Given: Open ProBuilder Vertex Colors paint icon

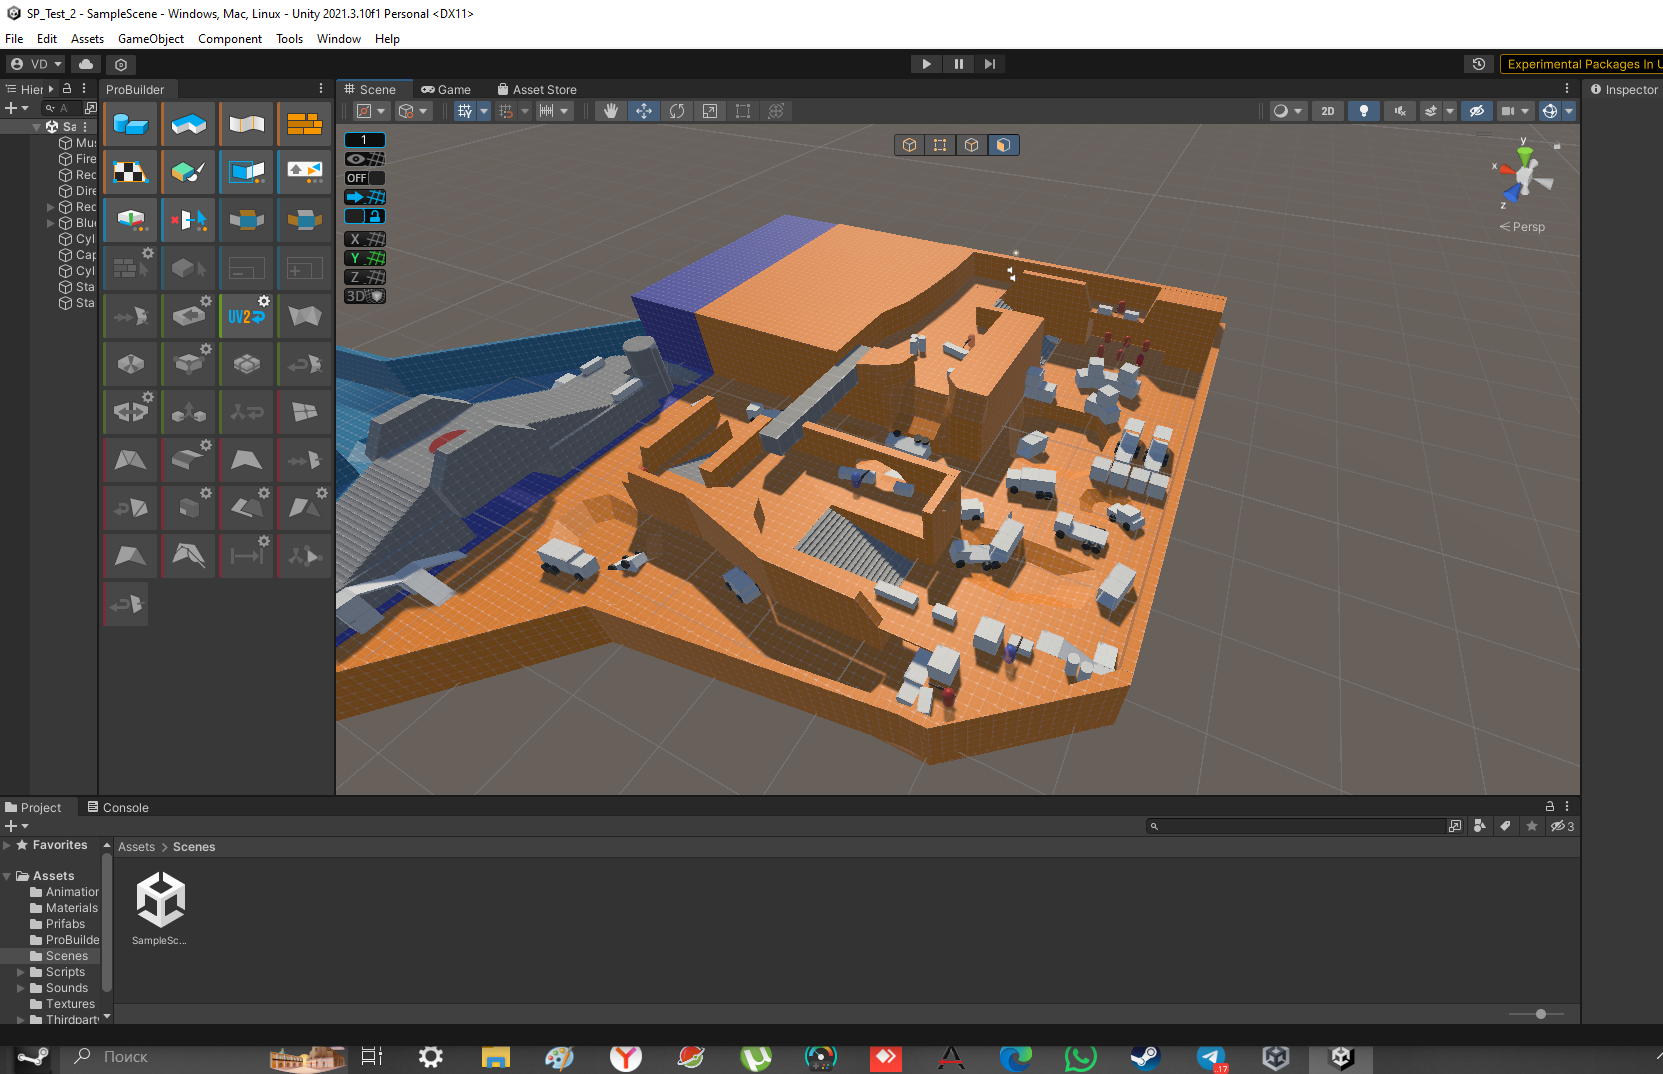Looking at the screenshot, I should click(x=188, y=172).
